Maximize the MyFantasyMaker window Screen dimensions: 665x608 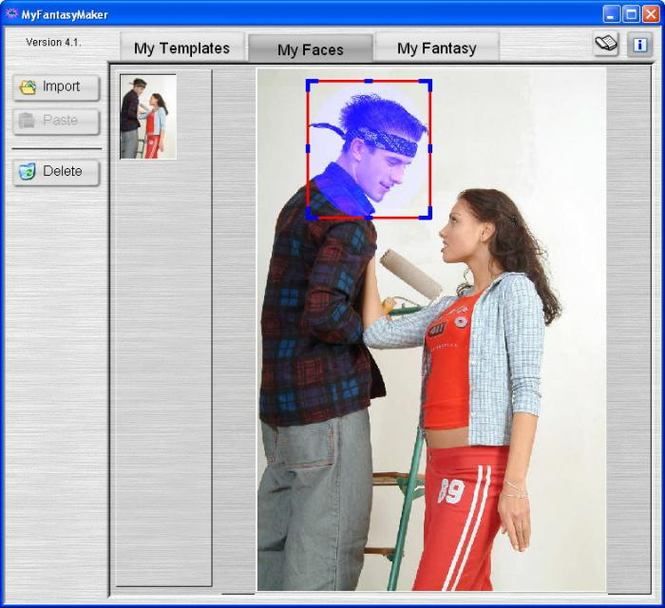(631, 14)
